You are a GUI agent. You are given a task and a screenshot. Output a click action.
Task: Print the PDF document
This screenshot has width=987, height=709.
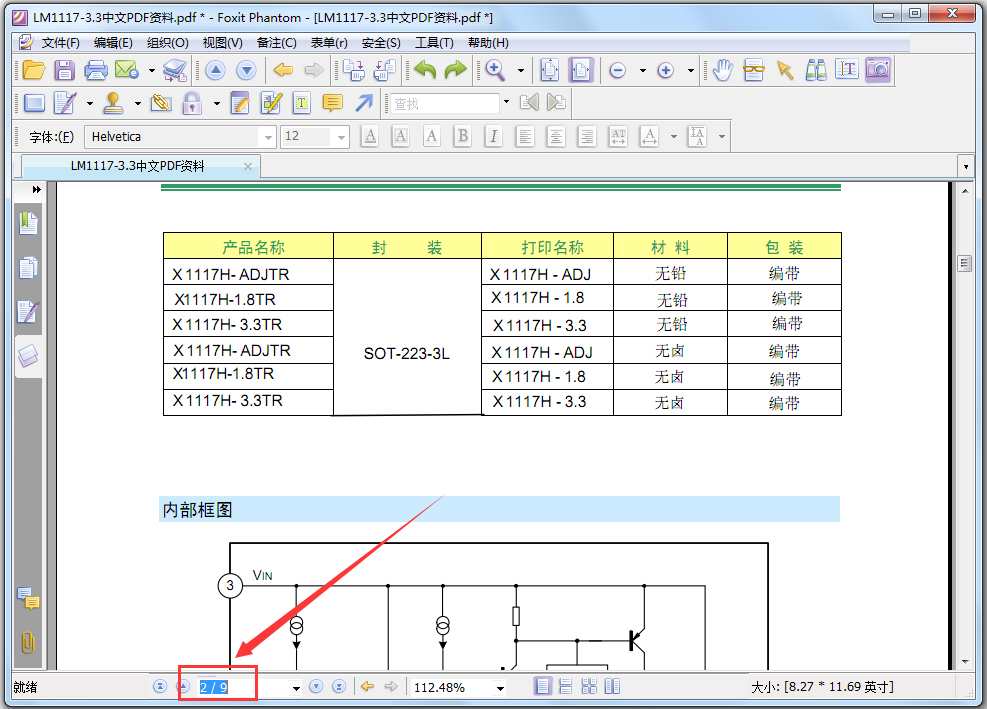click(96, 70)
